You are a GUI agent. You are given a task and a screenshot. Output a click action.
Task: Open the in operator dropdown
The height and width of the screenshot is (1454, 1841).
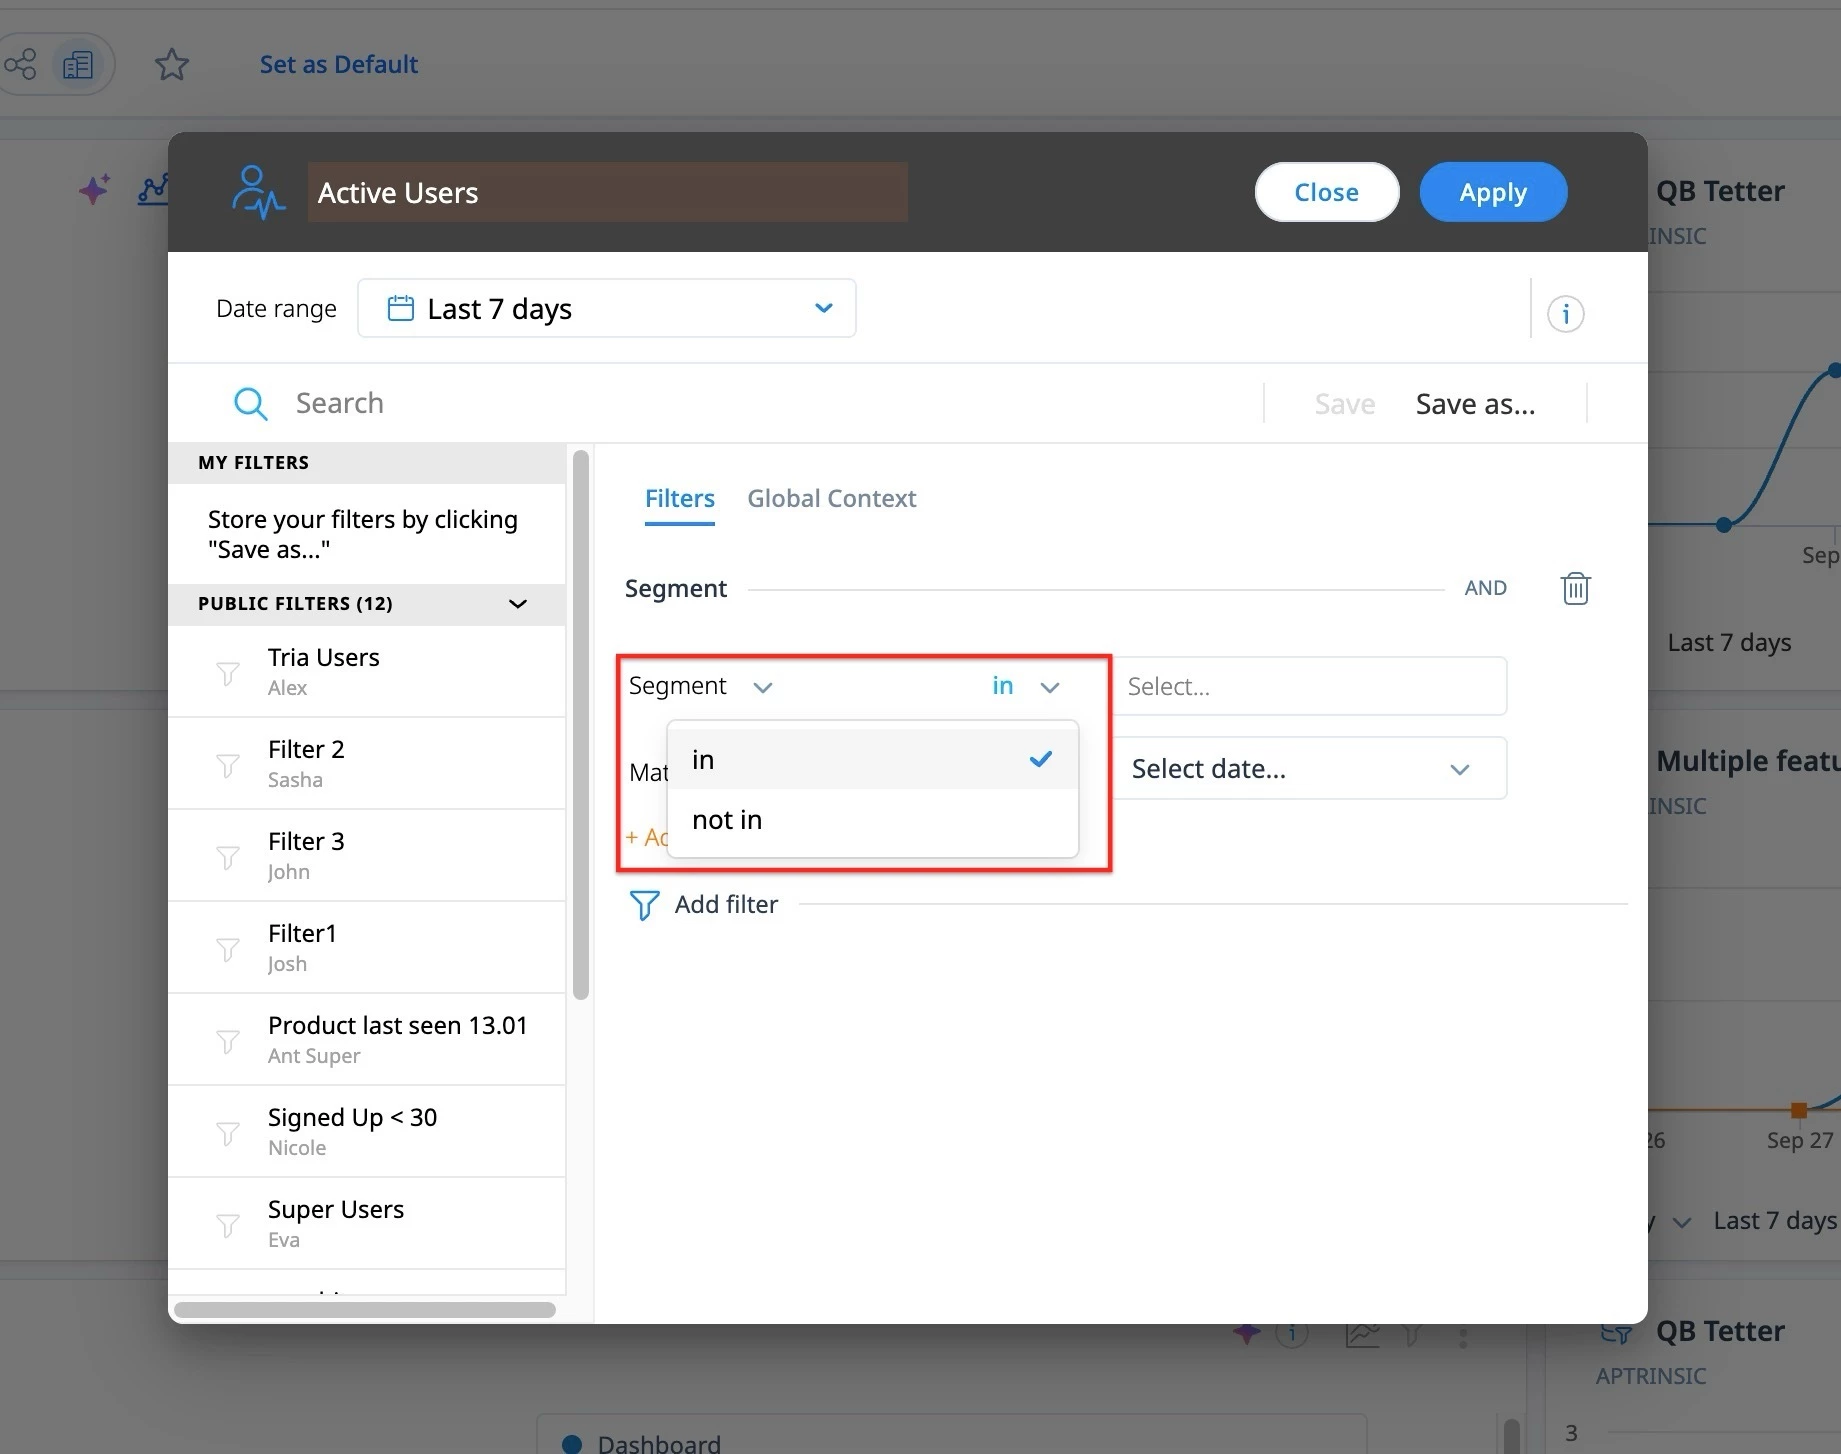point(1025,686)
